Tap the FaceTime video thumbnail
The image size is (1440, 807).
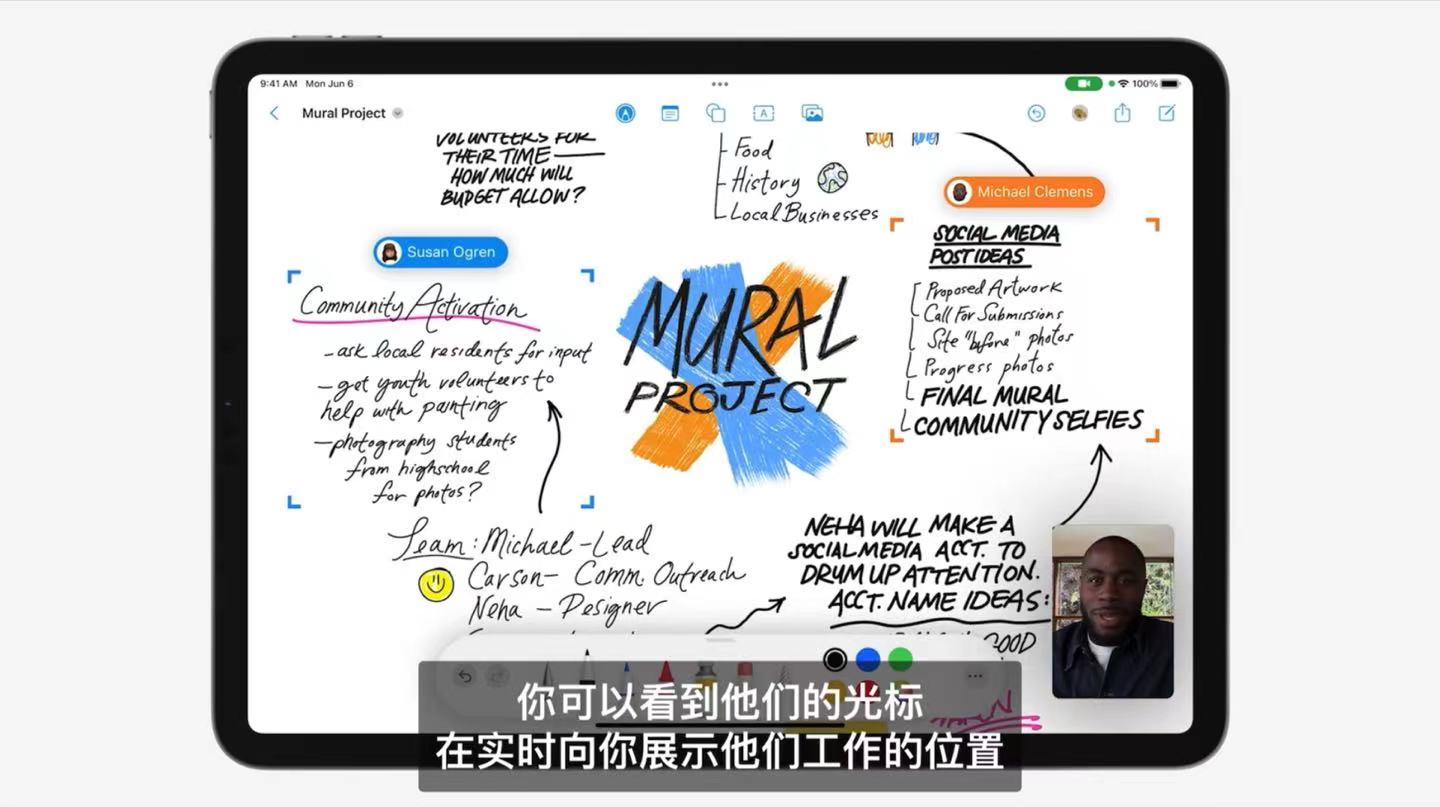pos(1112,612)
